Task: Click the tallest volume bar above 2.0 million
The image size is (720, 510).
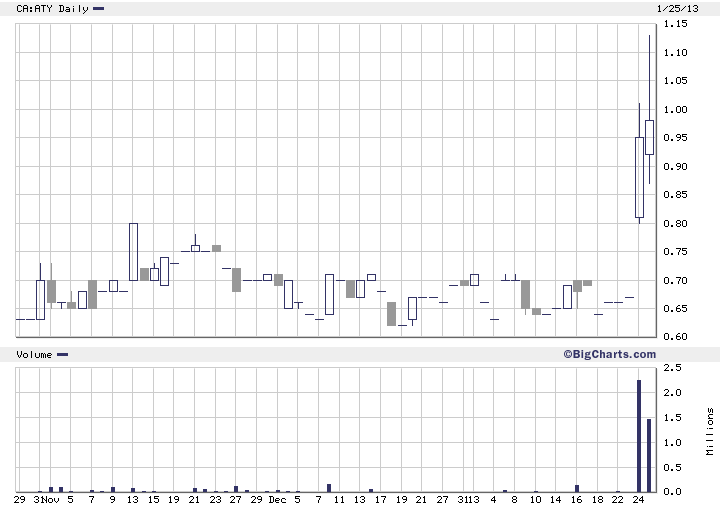Action: (x=639, y=436)
